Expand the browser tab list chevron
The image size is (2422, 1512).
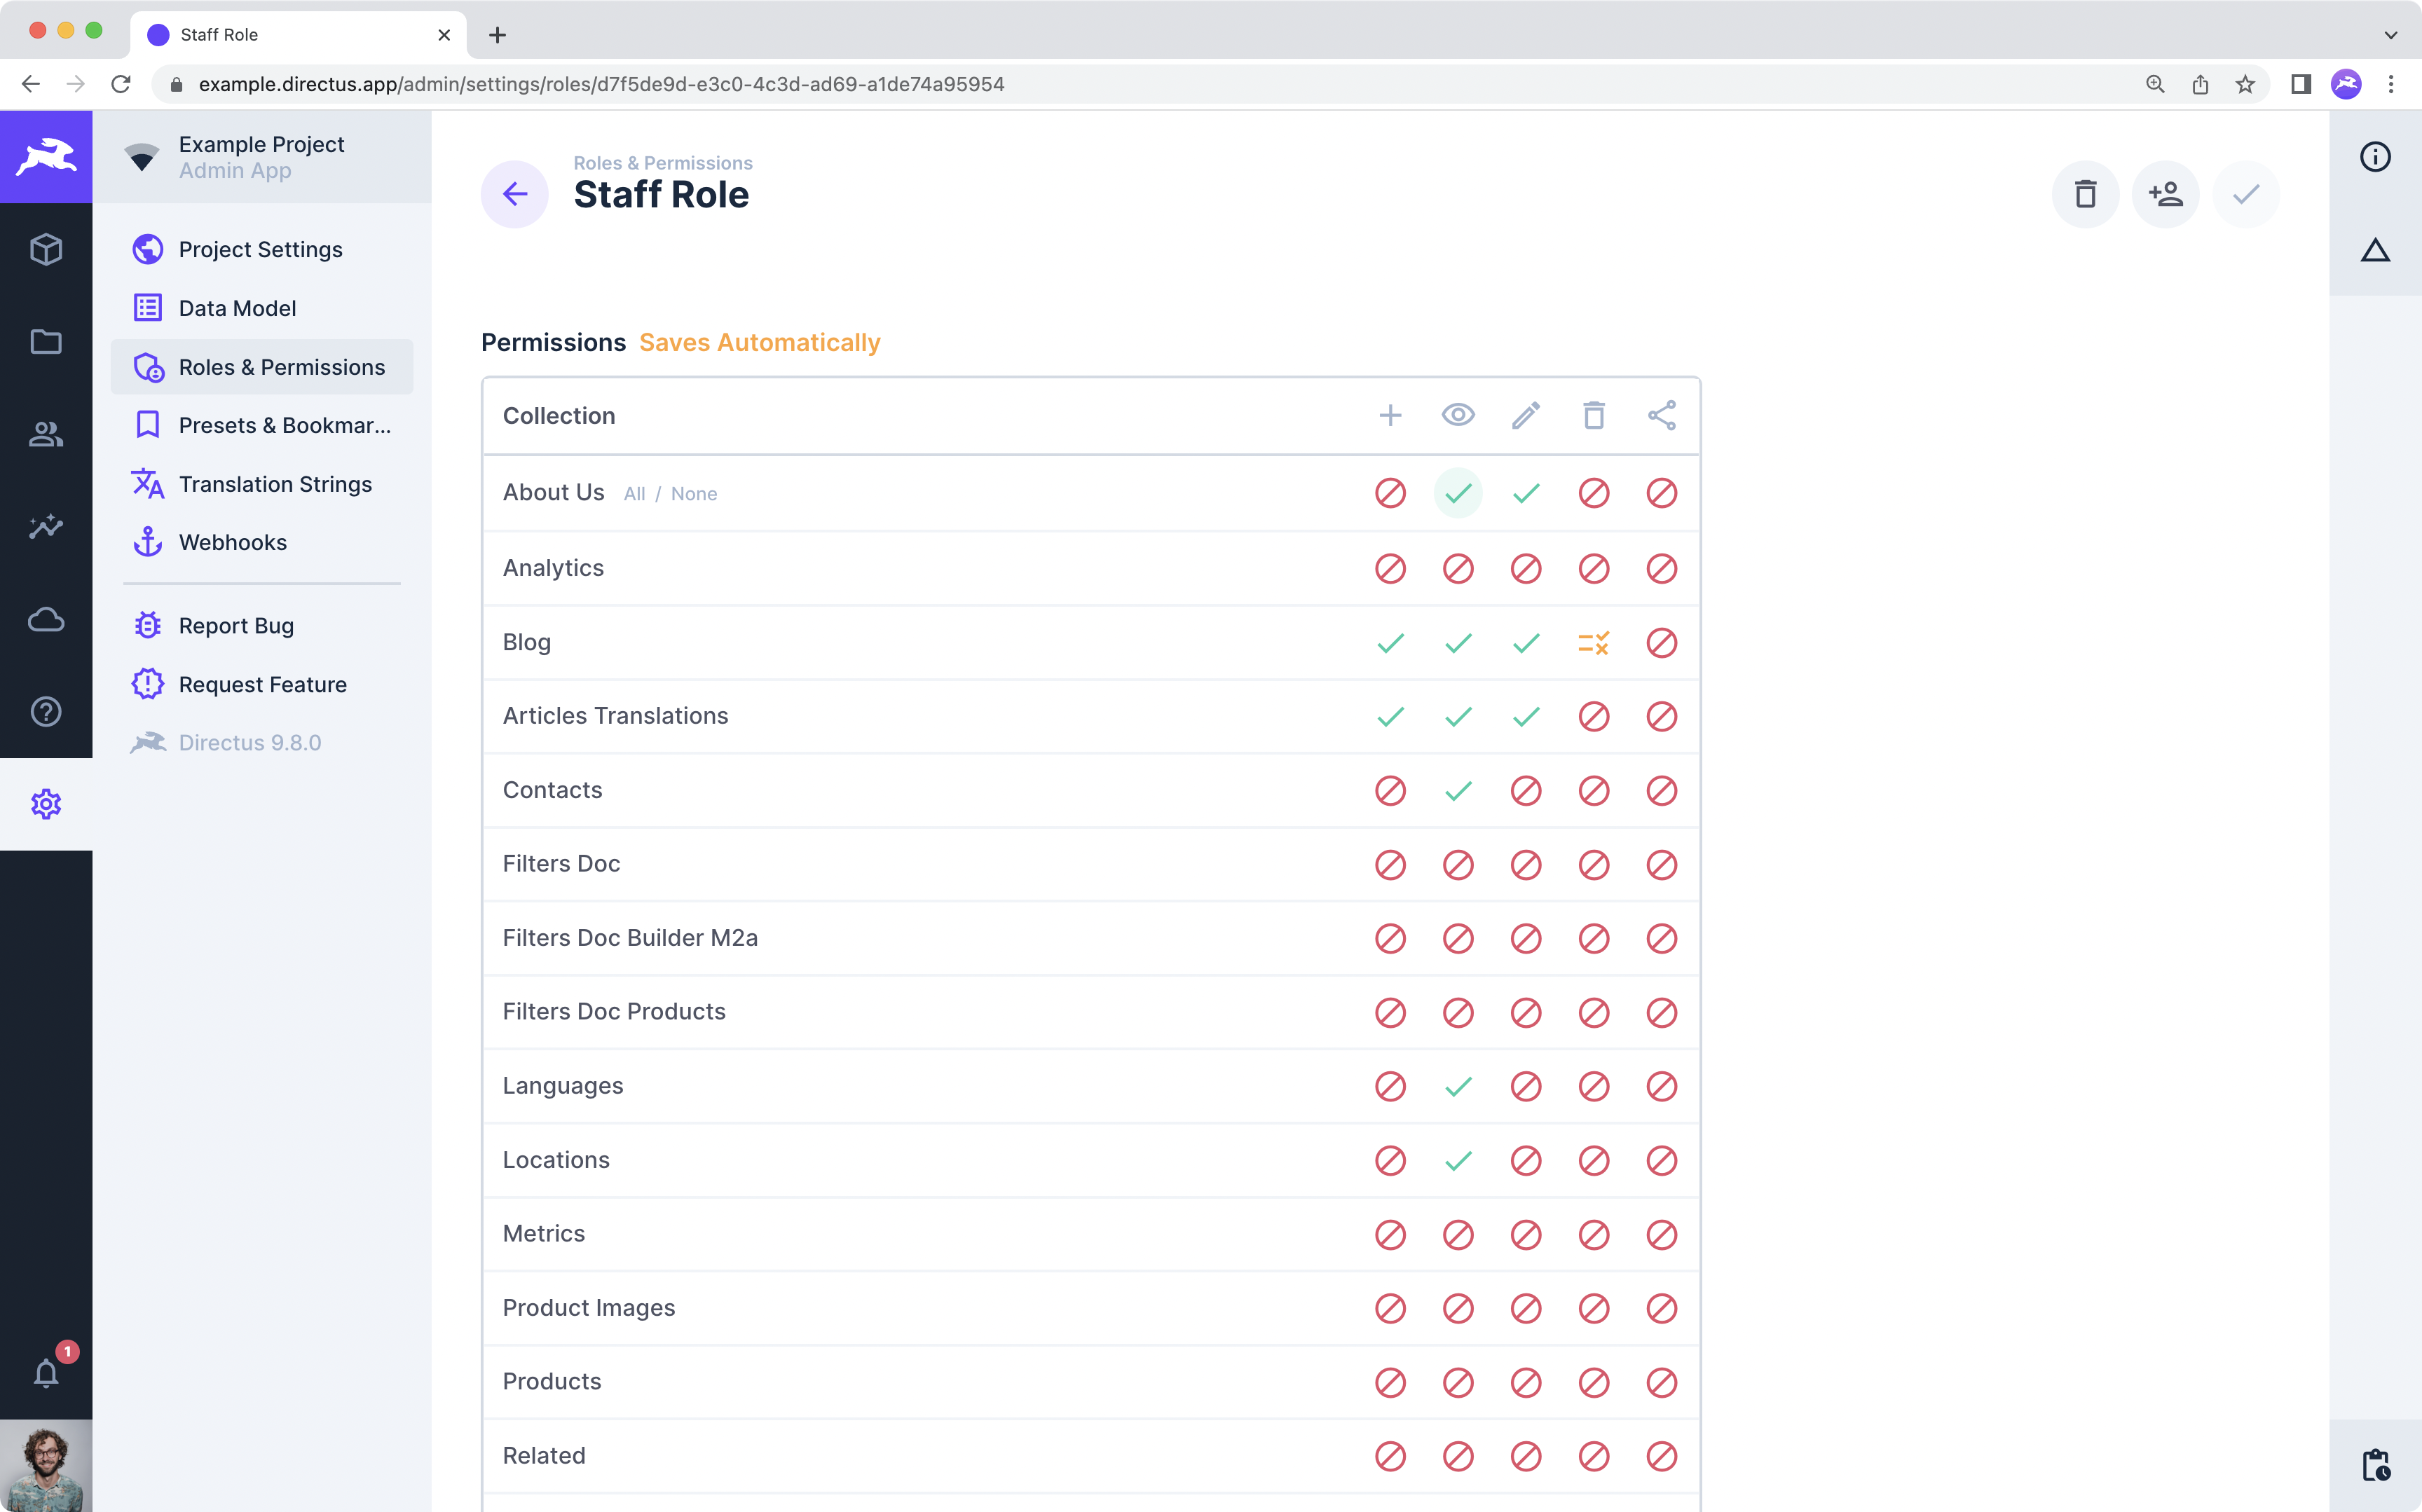(2390, 35)
